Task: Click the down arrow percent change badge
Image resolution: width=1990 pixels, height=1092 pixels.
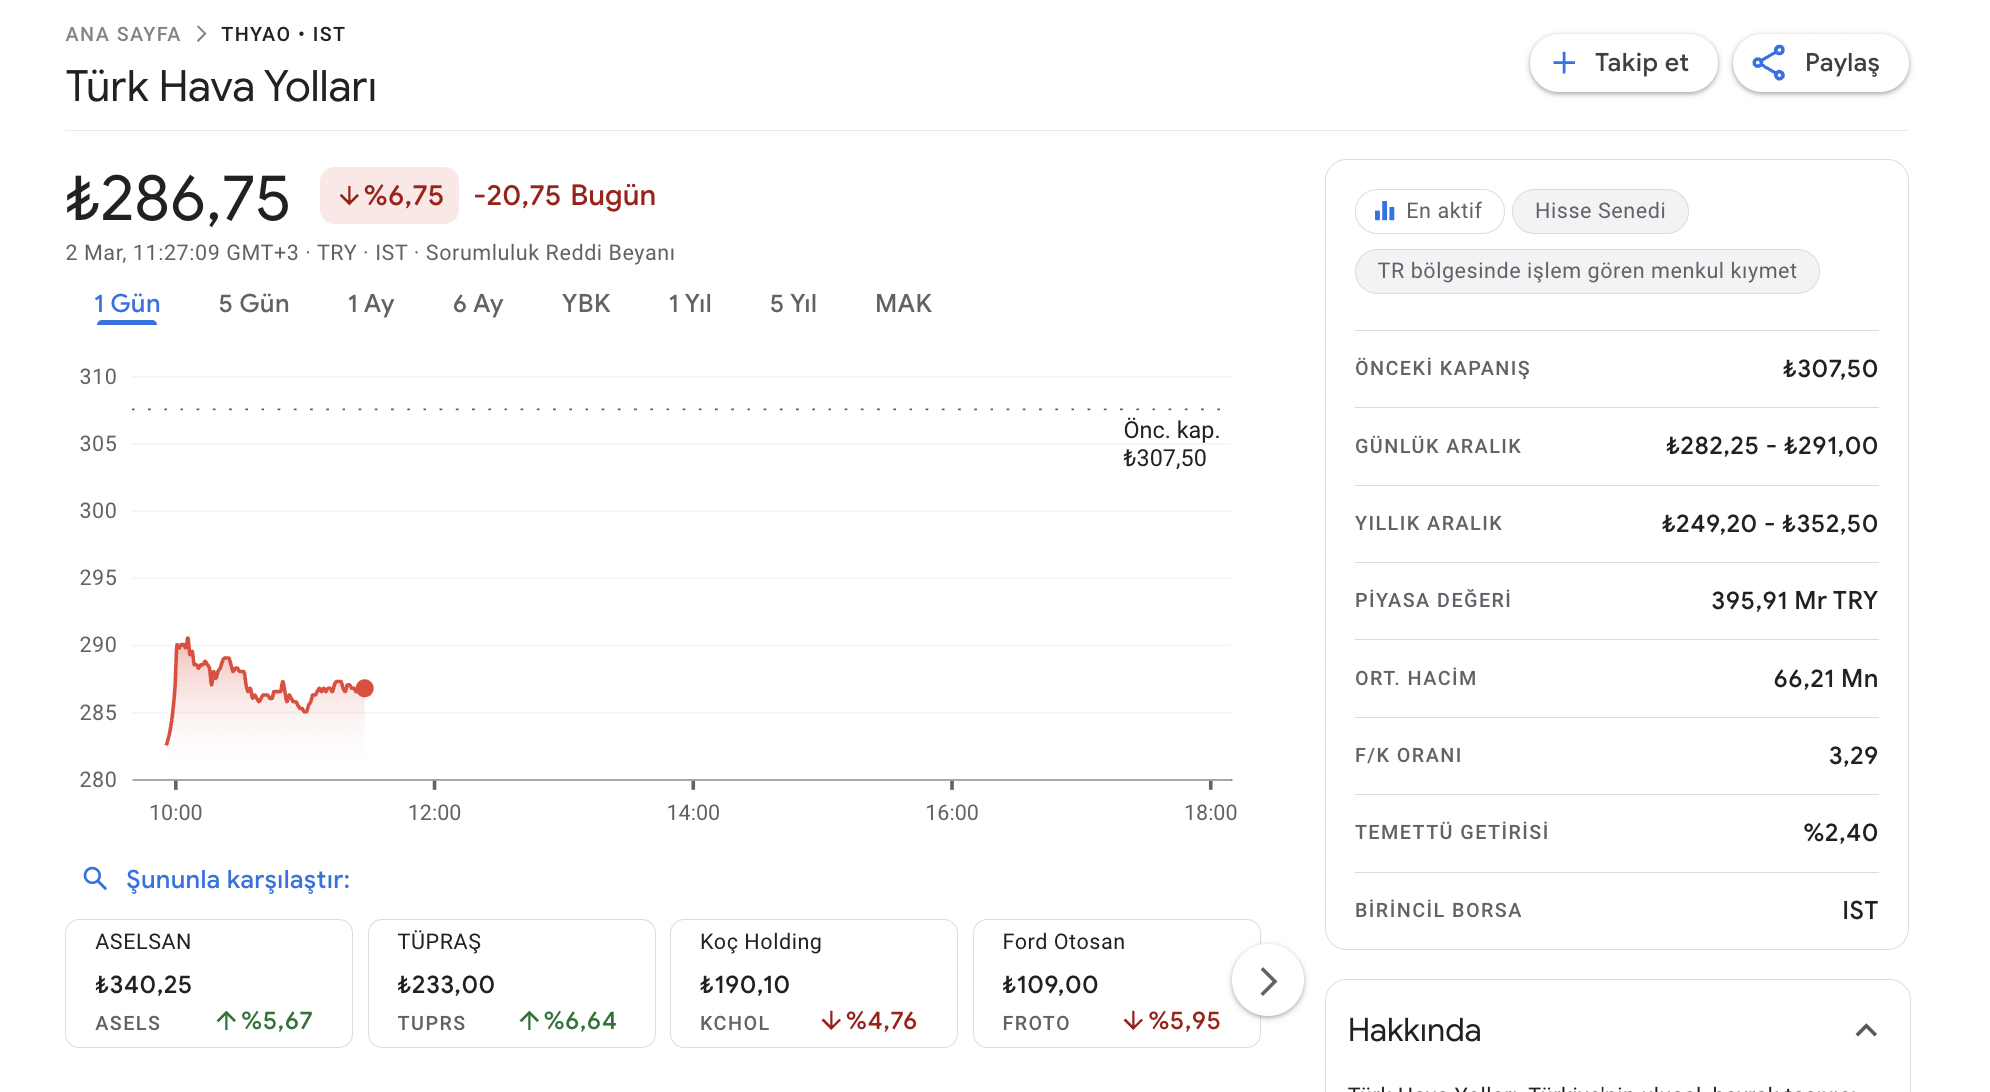Action: [389, 195]
